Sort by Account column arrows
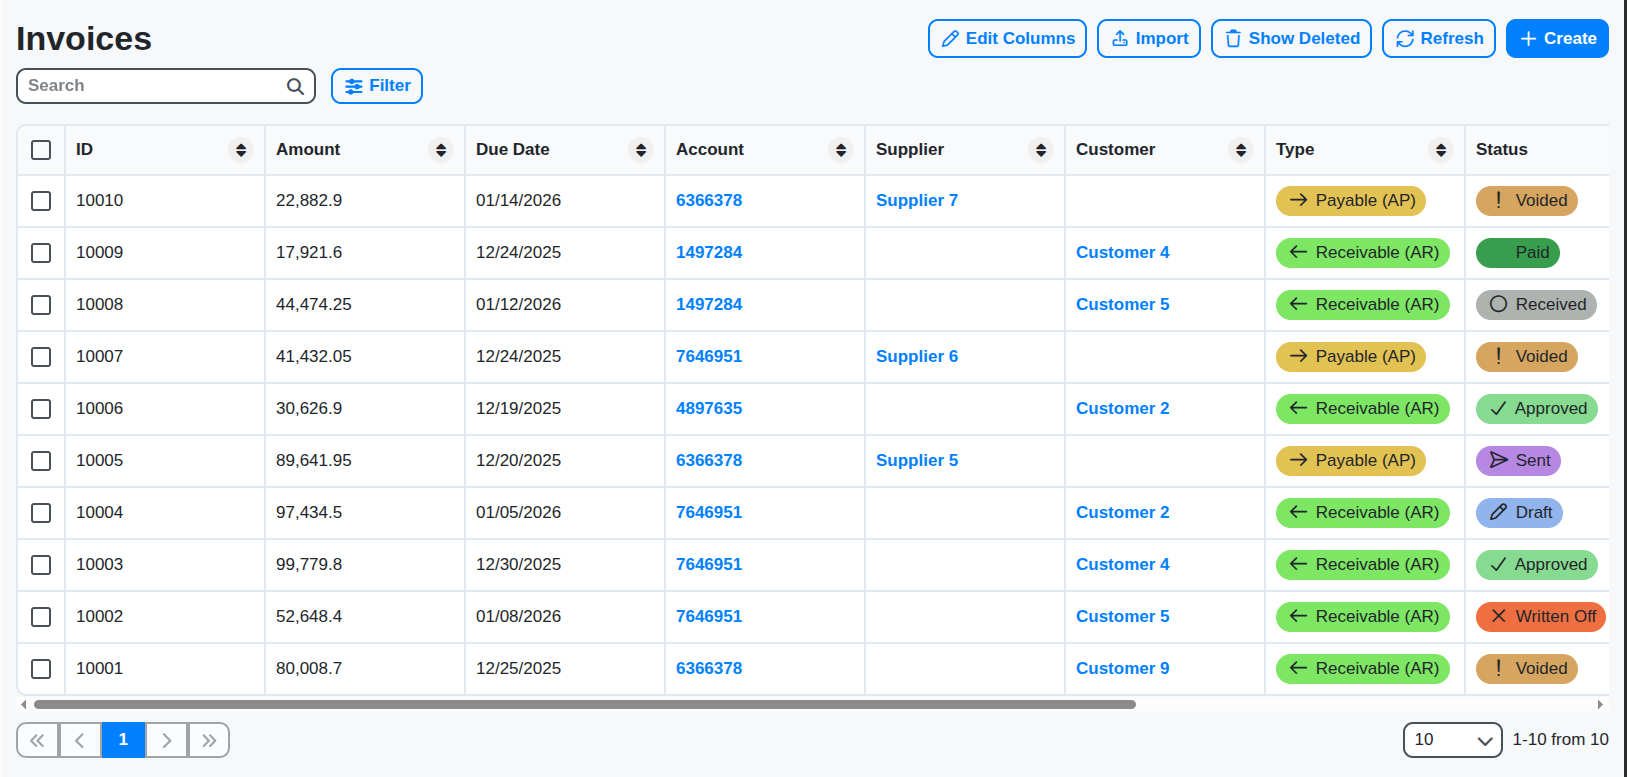This screenshot has height=777, width=1627. 841,150
